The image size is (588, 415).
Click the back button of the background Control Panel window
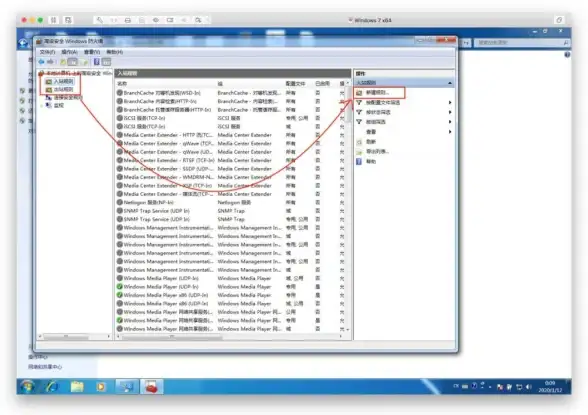24,43
